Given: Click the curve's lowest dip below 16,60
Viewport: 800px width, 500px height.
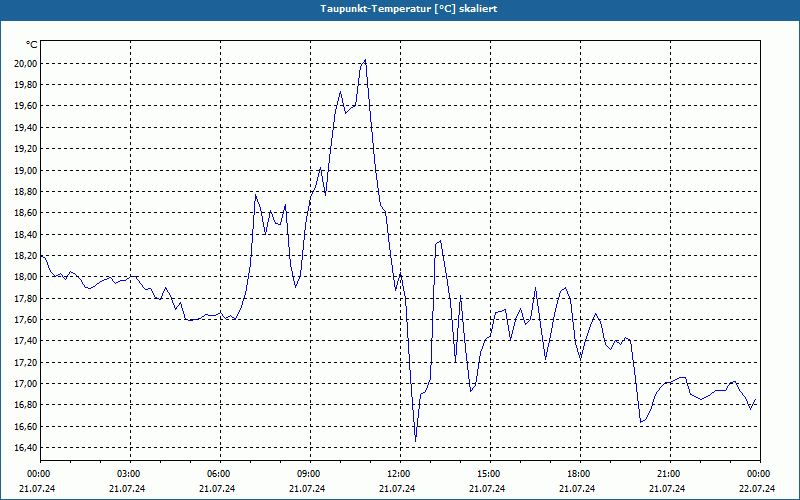Looking at the screenshot, I should pos(415,440).
